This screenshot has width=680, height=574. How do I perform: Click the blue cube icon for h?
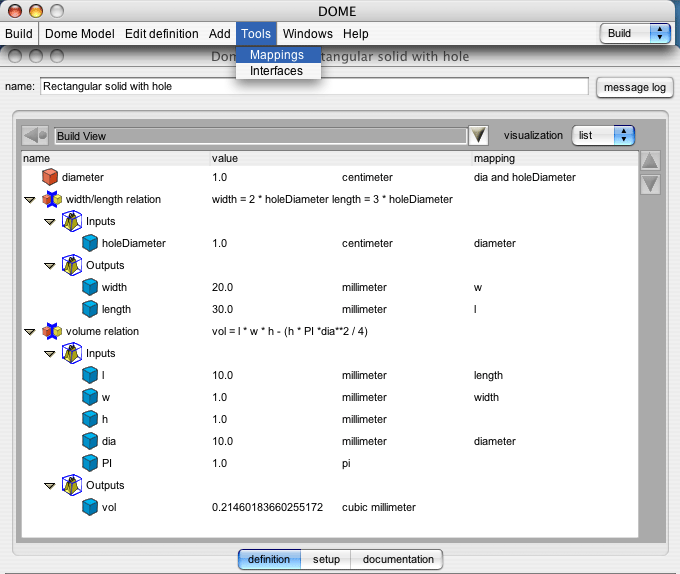[90, 419]
